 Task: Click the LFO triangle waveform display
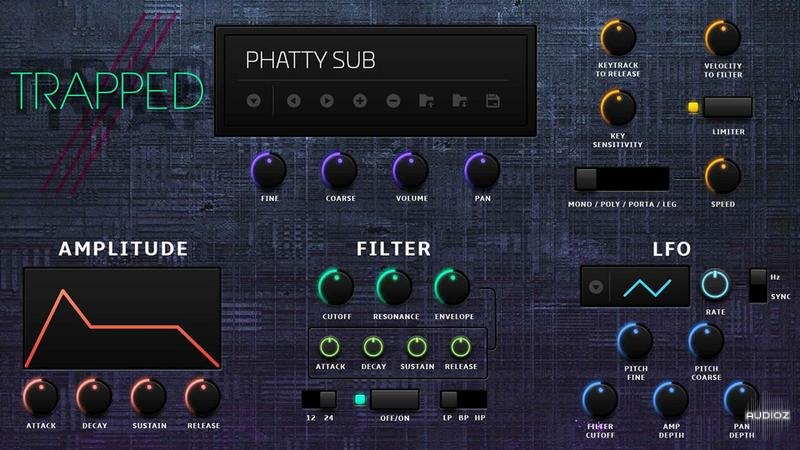[647, 288]
